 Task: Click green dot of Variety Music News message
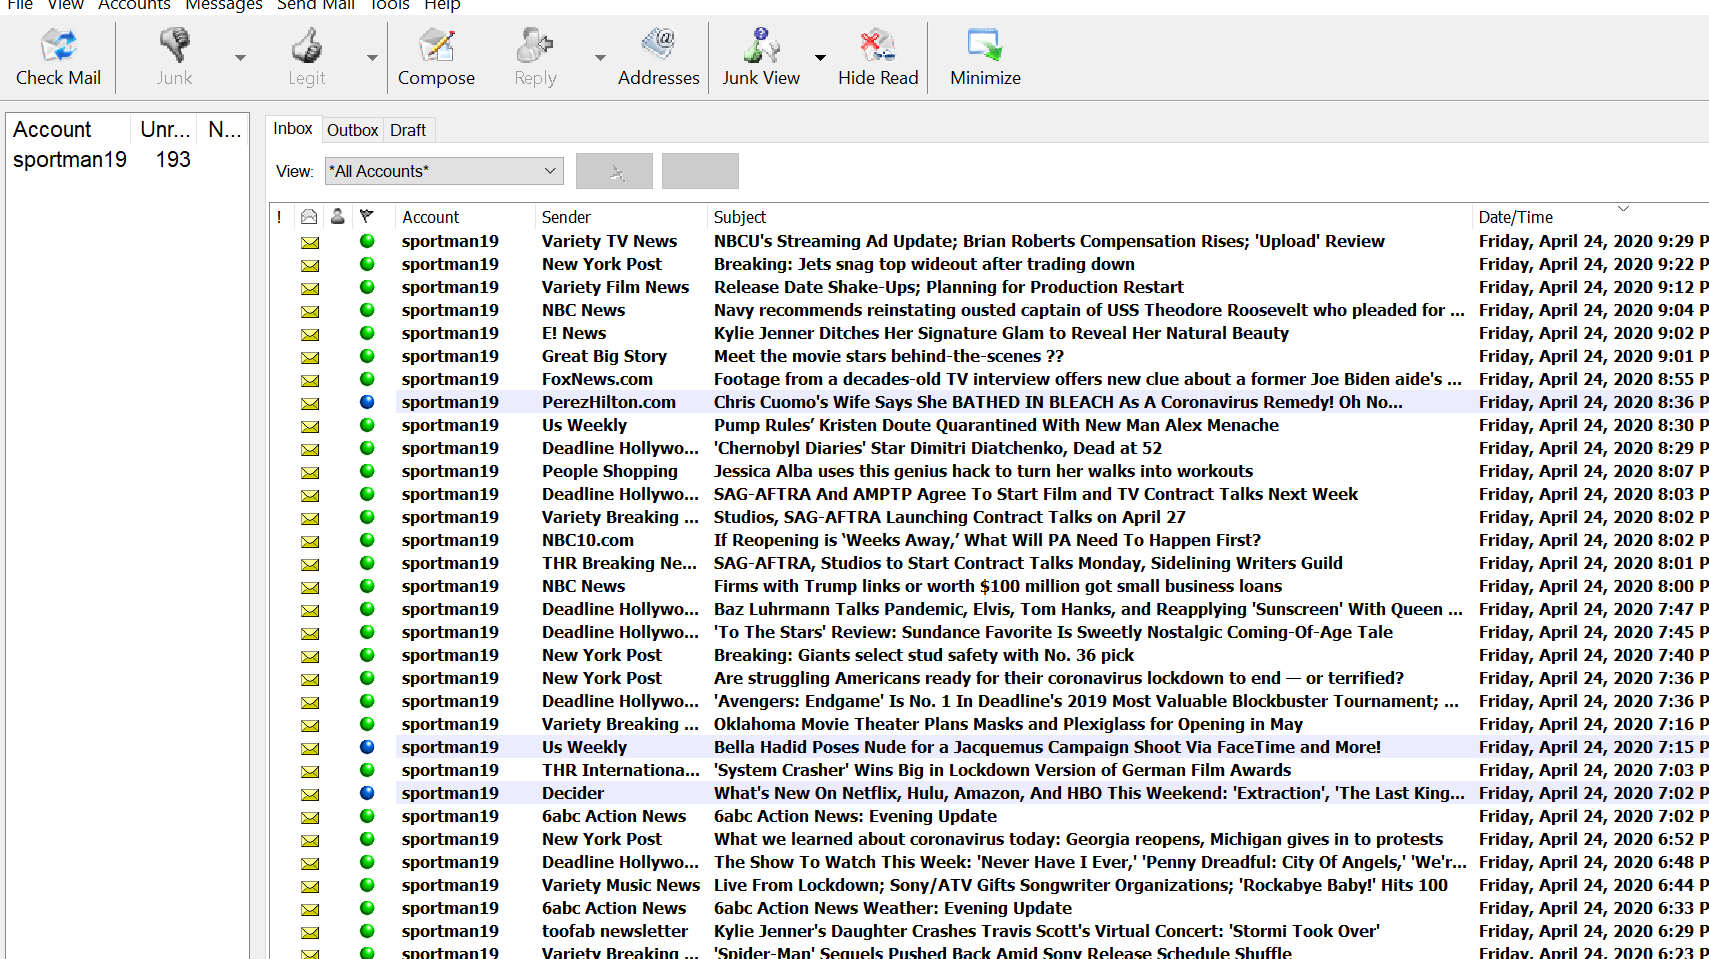pos(367,885)
